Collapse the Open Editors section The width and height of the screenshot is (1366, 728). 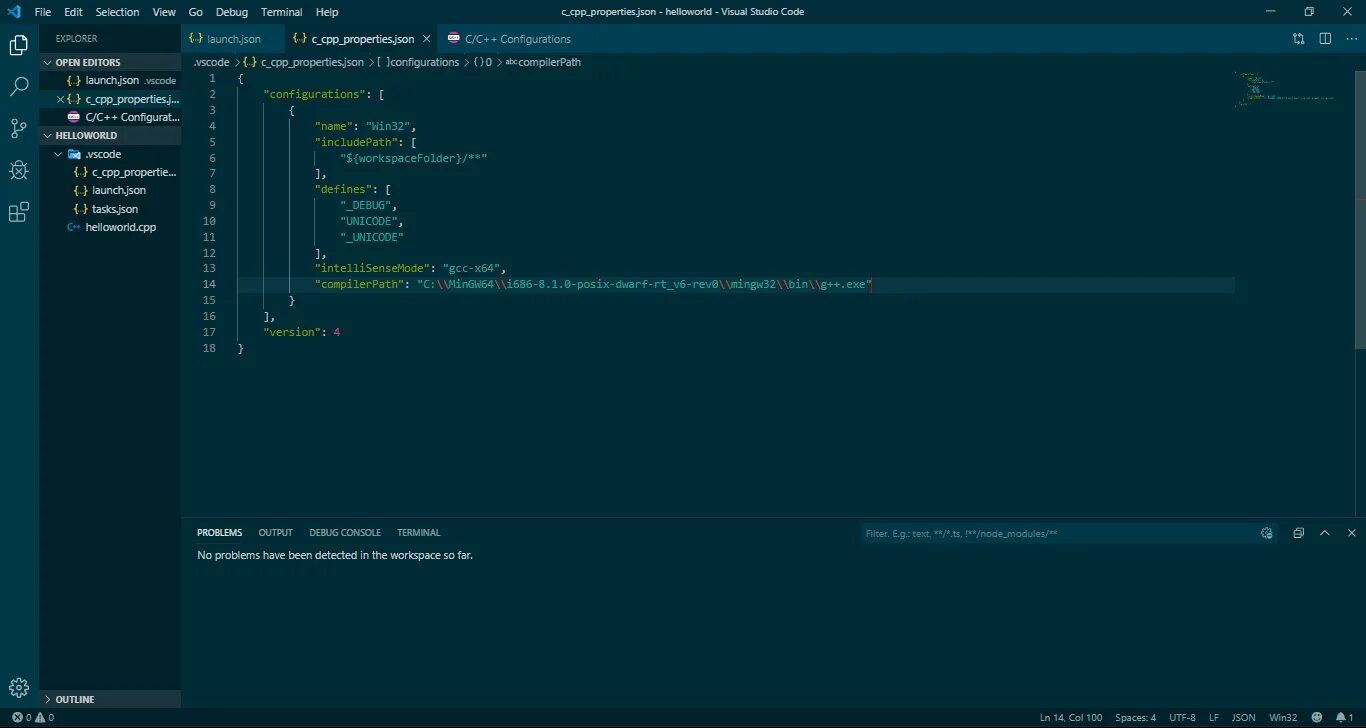[x=47, y=62]
